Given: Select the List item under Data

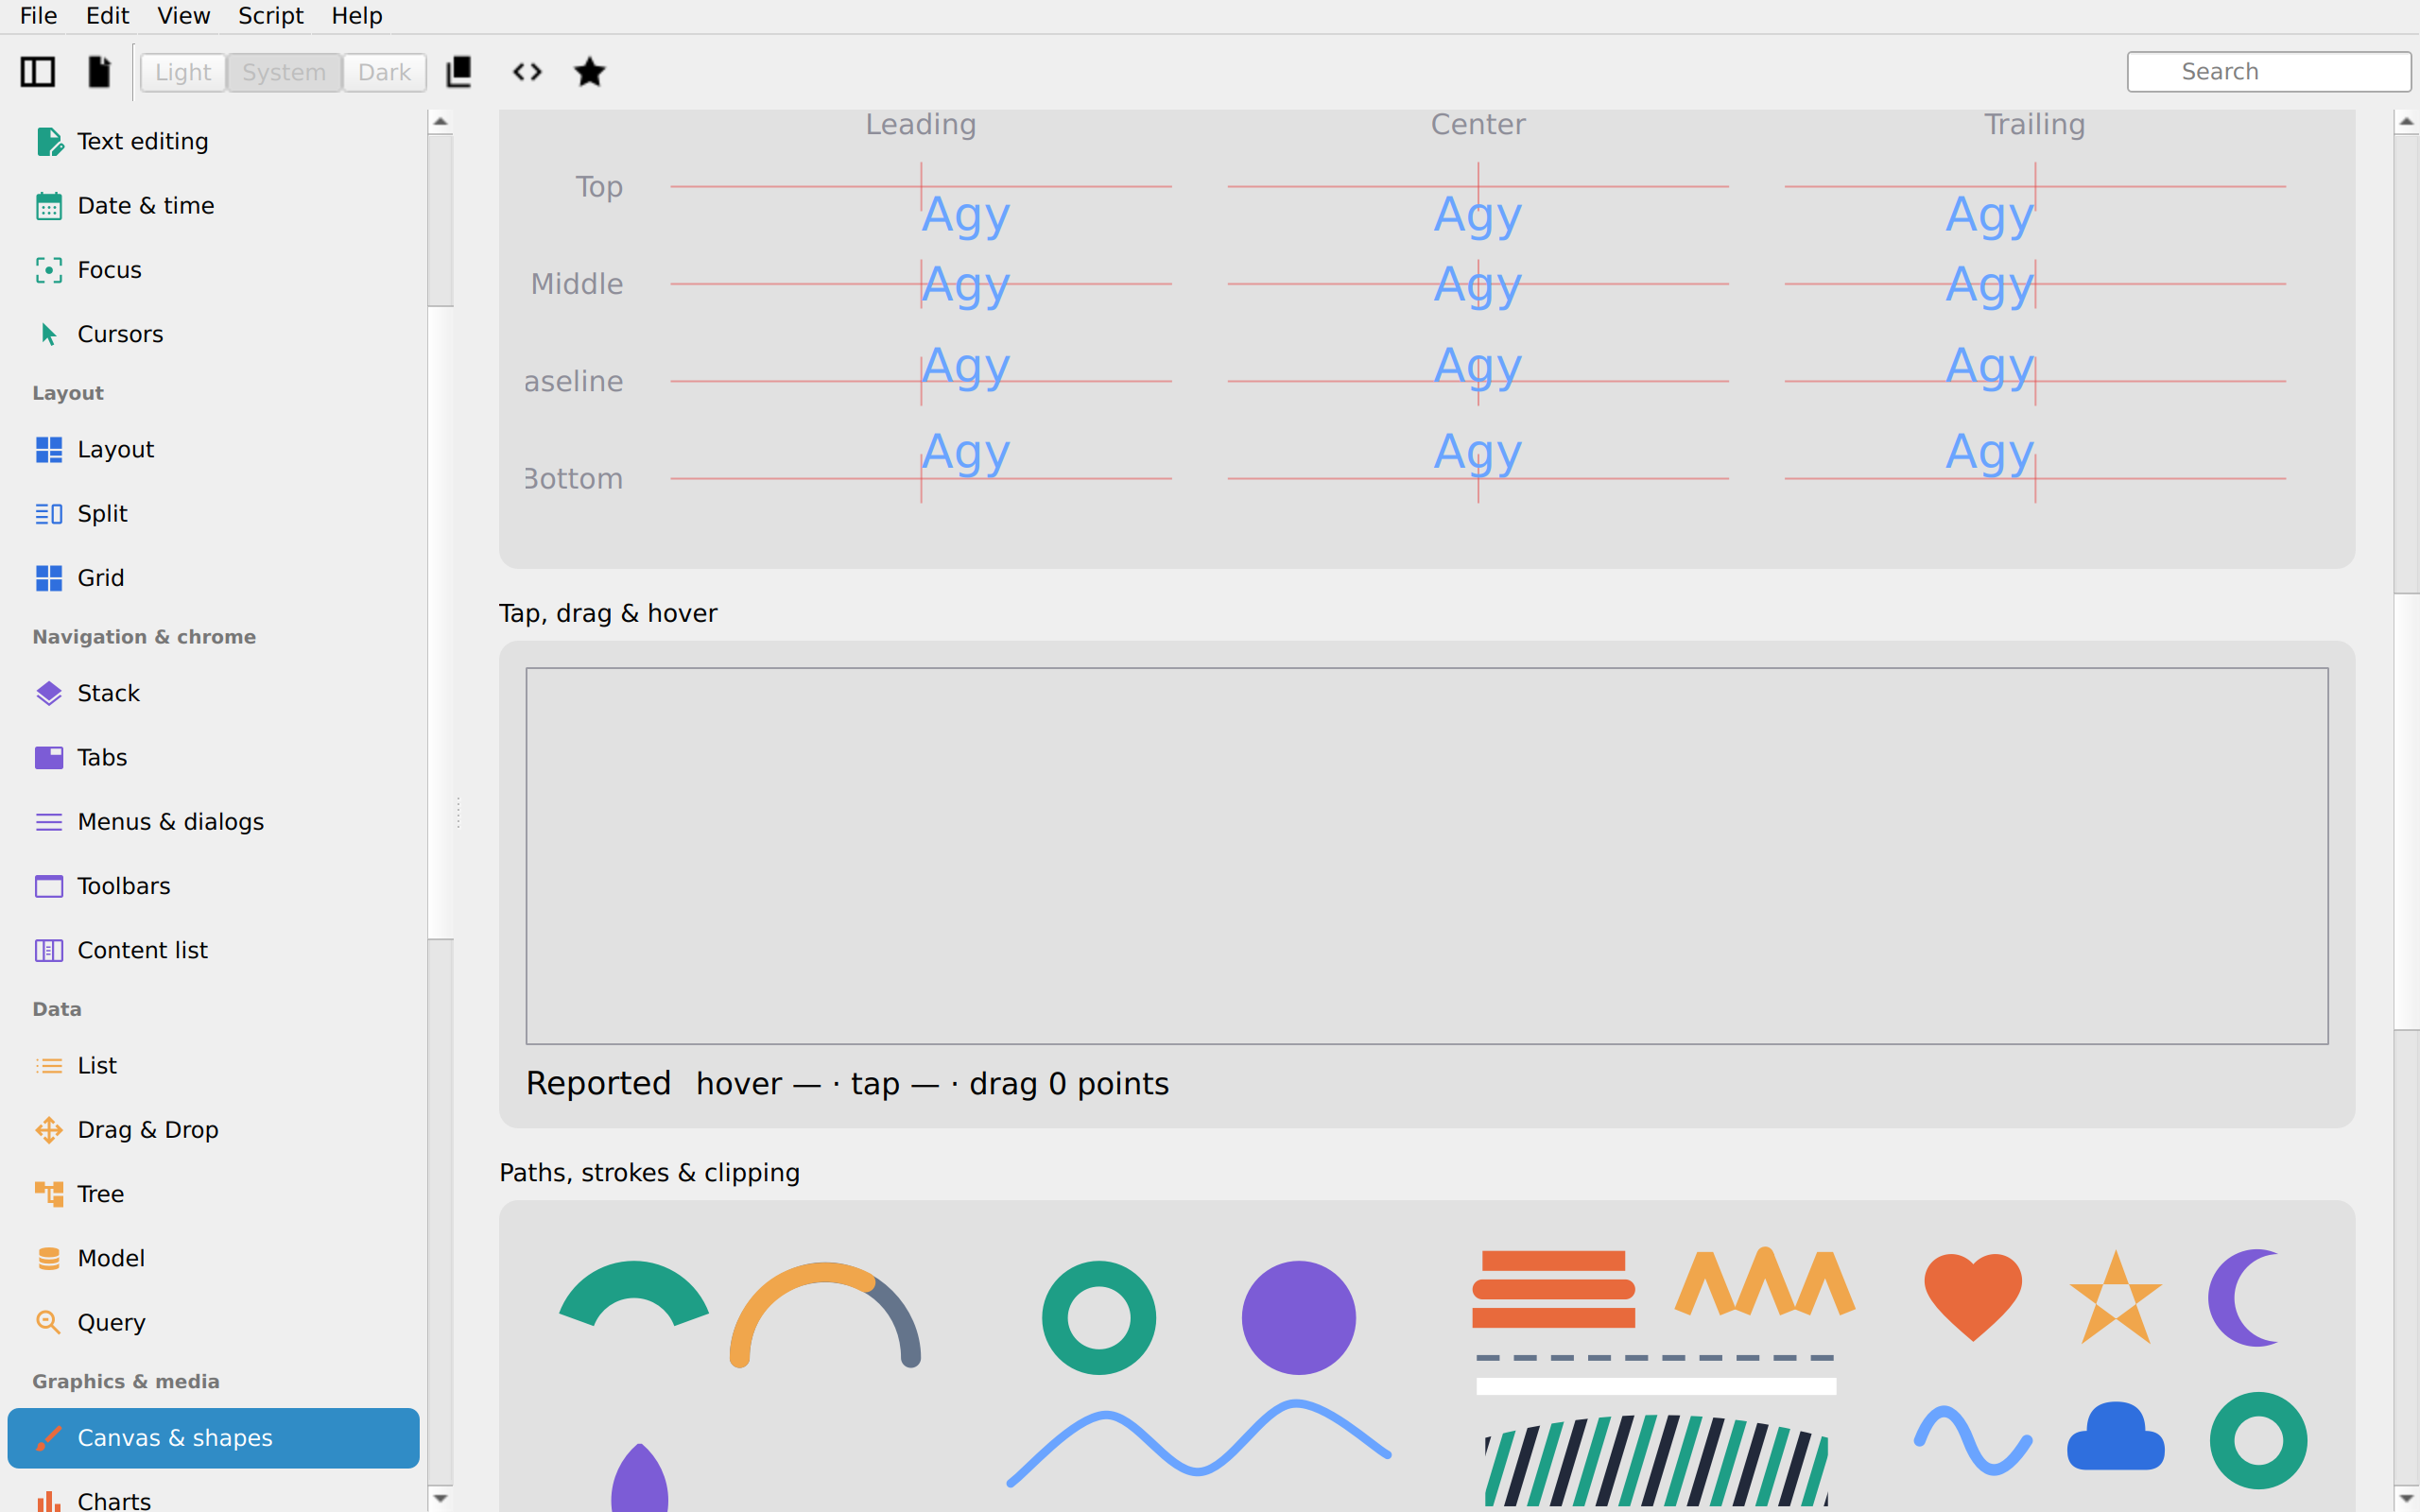Looking at the screenshot, I should pyautogui.click(x=213, y=1065).
